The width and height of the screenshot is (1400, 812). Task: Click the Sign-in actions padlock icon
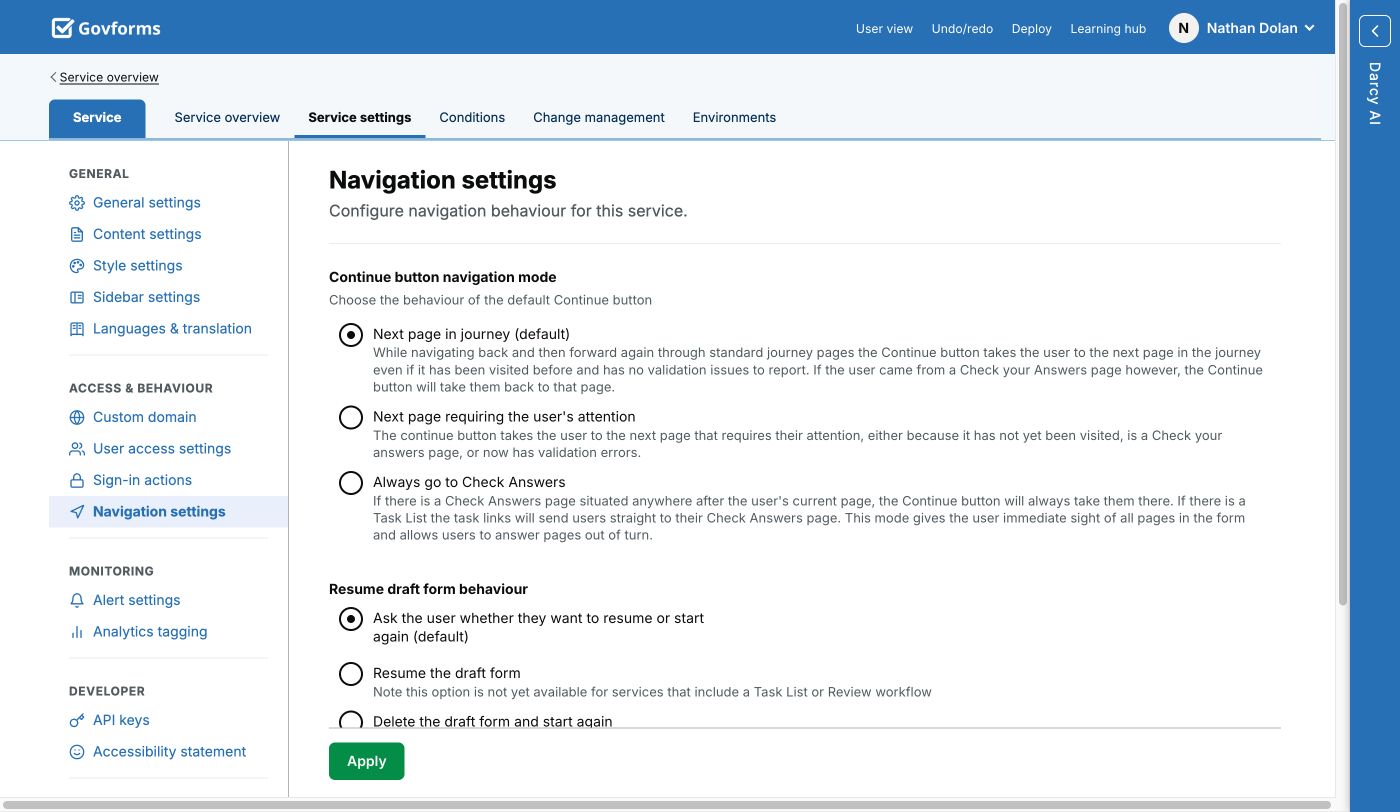click(77, 480)
